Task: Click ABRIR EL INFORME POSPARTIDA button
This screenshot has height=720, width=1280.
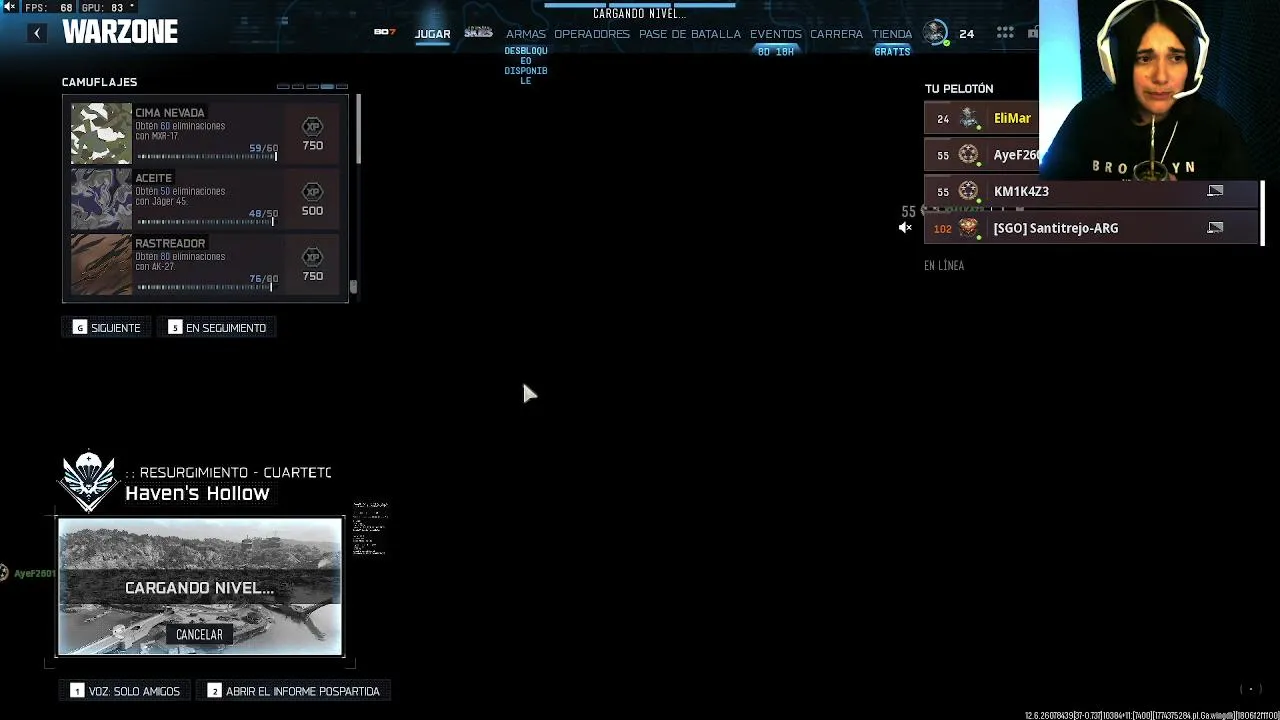Action: tap(294, 691)
